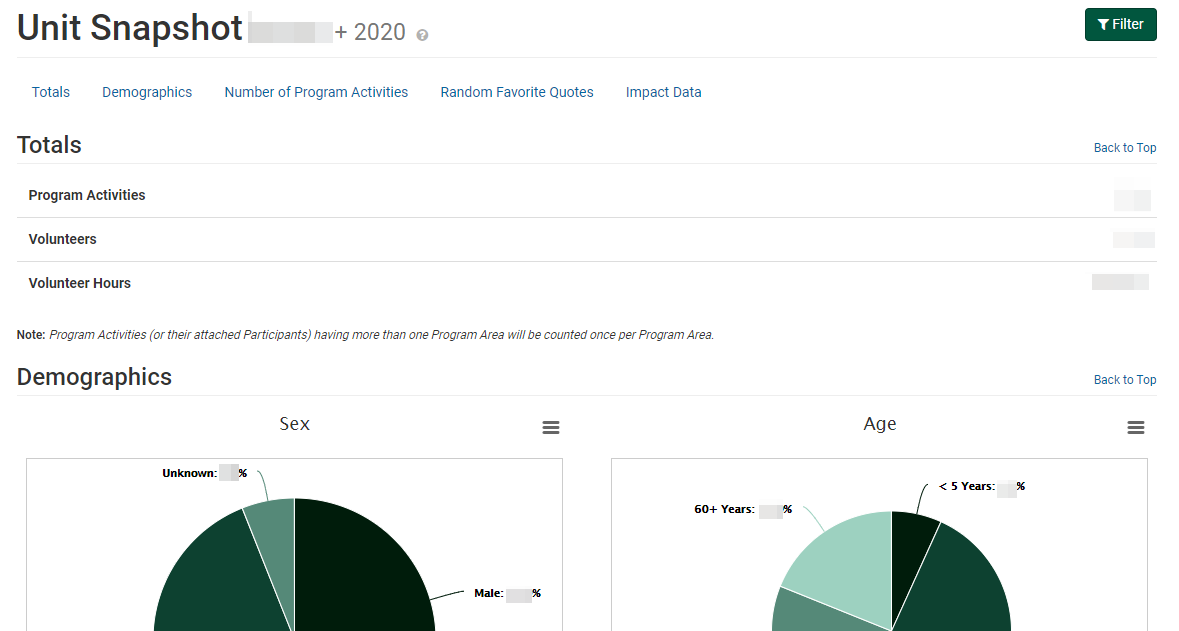Viewport: 1179px width, 631px height.
Task: Navigate to the Impact Data section
Action: point(663,92)
